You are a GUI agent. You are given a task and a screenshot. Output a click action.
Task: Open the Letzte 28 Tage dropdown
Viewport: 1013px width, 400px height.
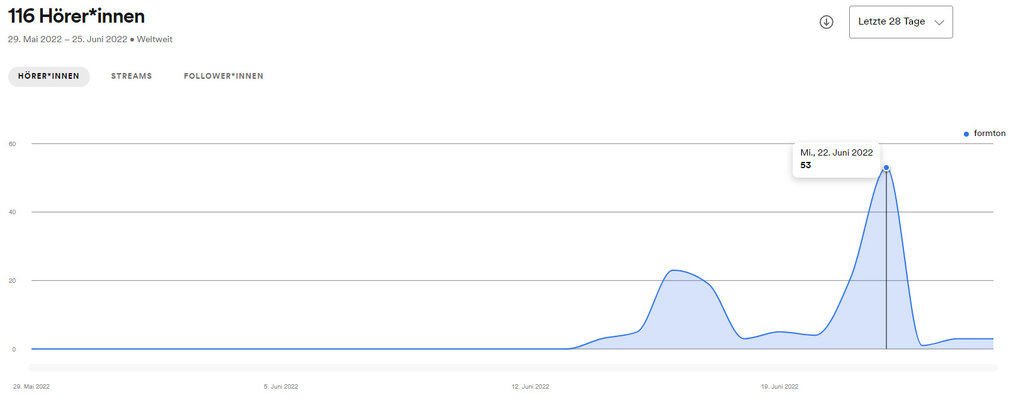(x=901, y=22)
